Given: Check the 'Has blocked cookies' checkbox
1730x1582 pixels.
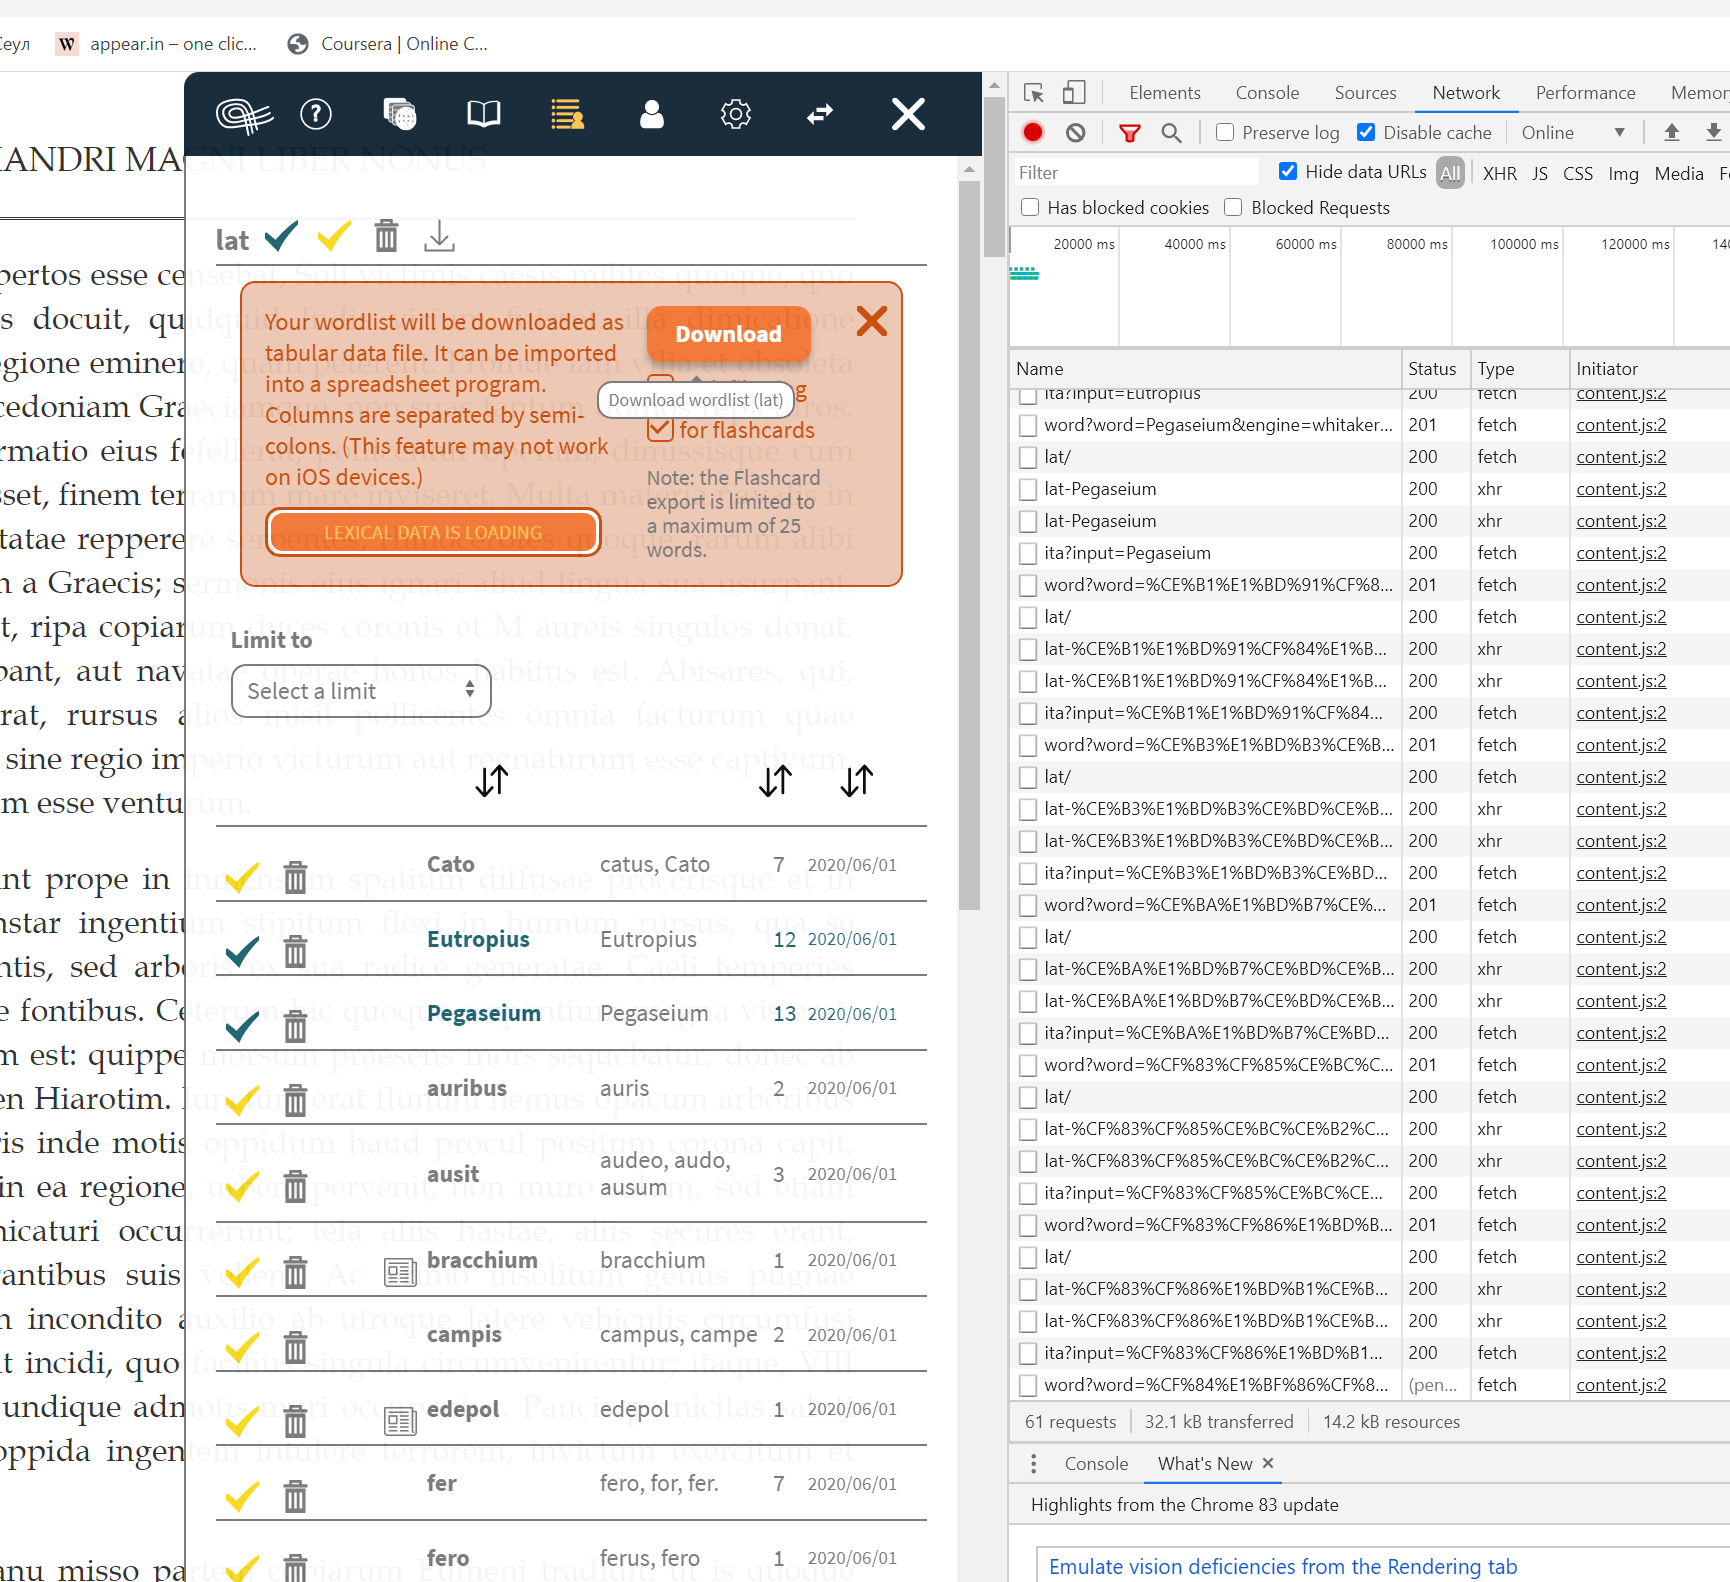Looking at the screenshot, I should pos(1030,207).
